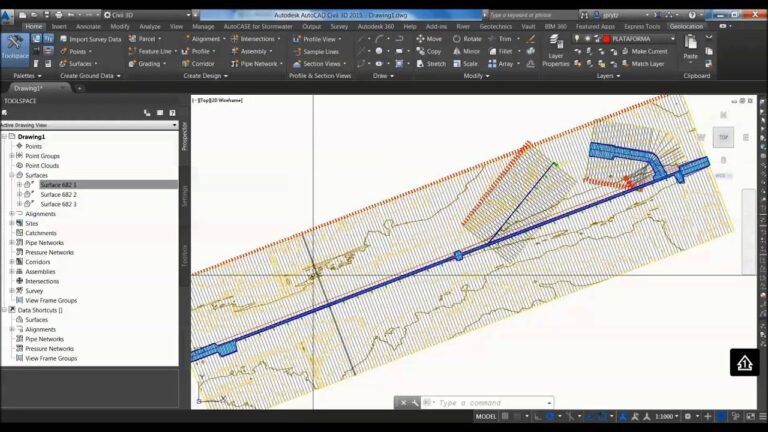Toggle the layer lock icon for PLATAFORMA
Viewport: 768px width, 432px height.
point(597,38)
